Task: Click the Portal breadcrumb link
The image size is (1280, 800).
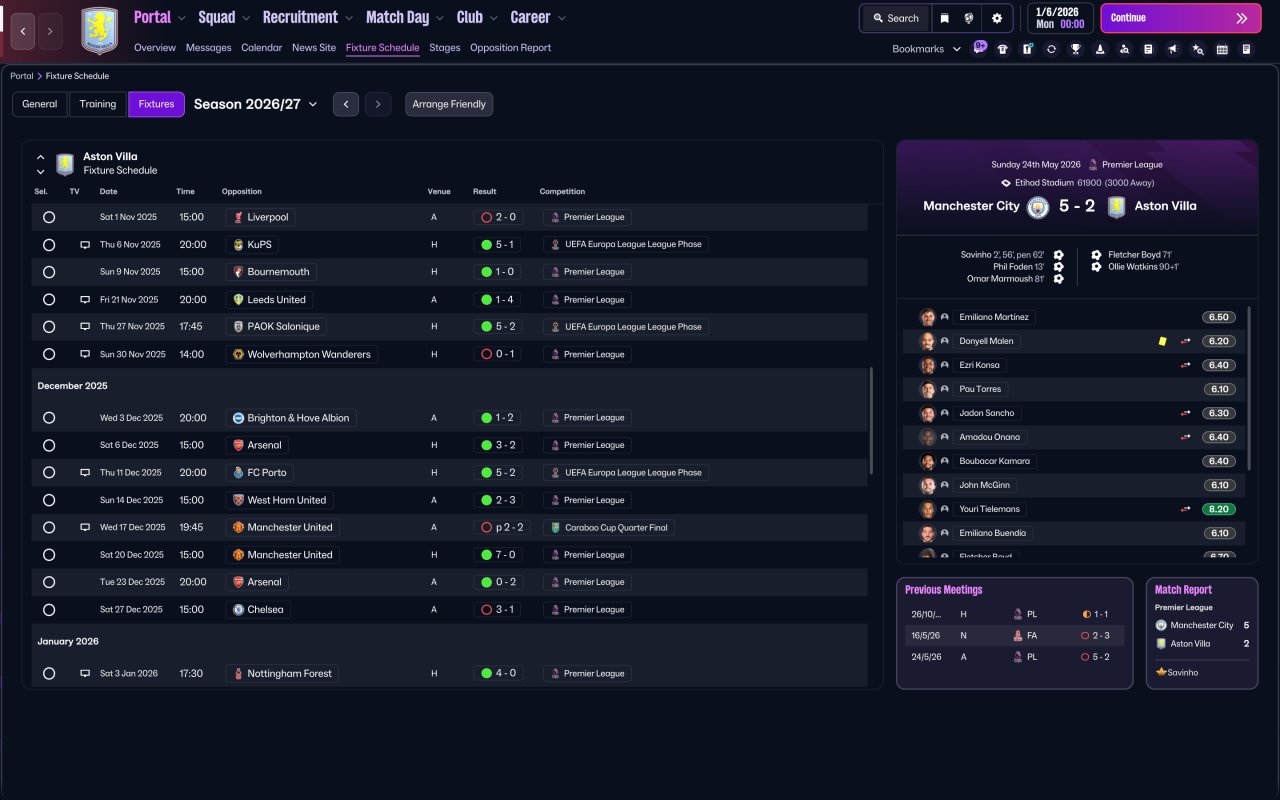Action: 22,76
